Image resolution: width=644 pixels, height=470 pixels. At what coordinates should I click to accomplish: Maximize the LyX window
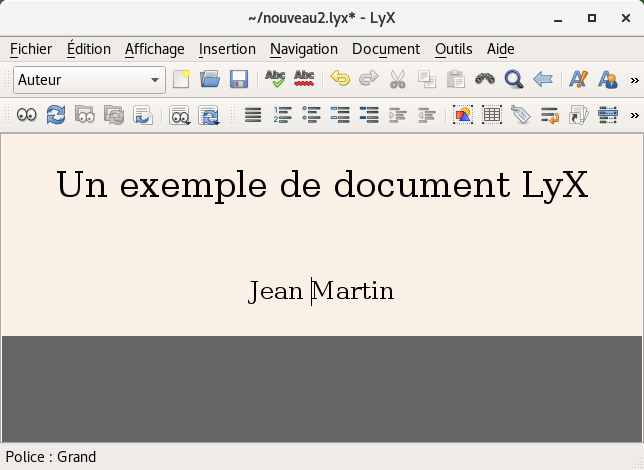(592, 18)
